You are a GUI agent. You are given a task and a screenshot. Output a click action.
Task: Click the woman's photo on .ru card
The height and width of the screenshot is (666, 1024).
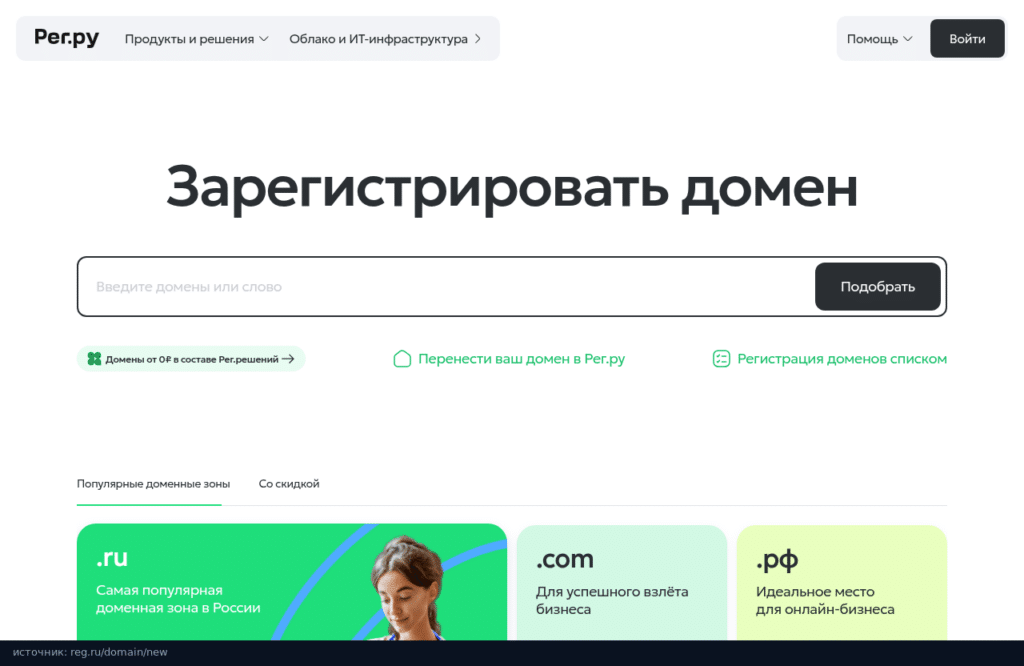pos(408,588)
